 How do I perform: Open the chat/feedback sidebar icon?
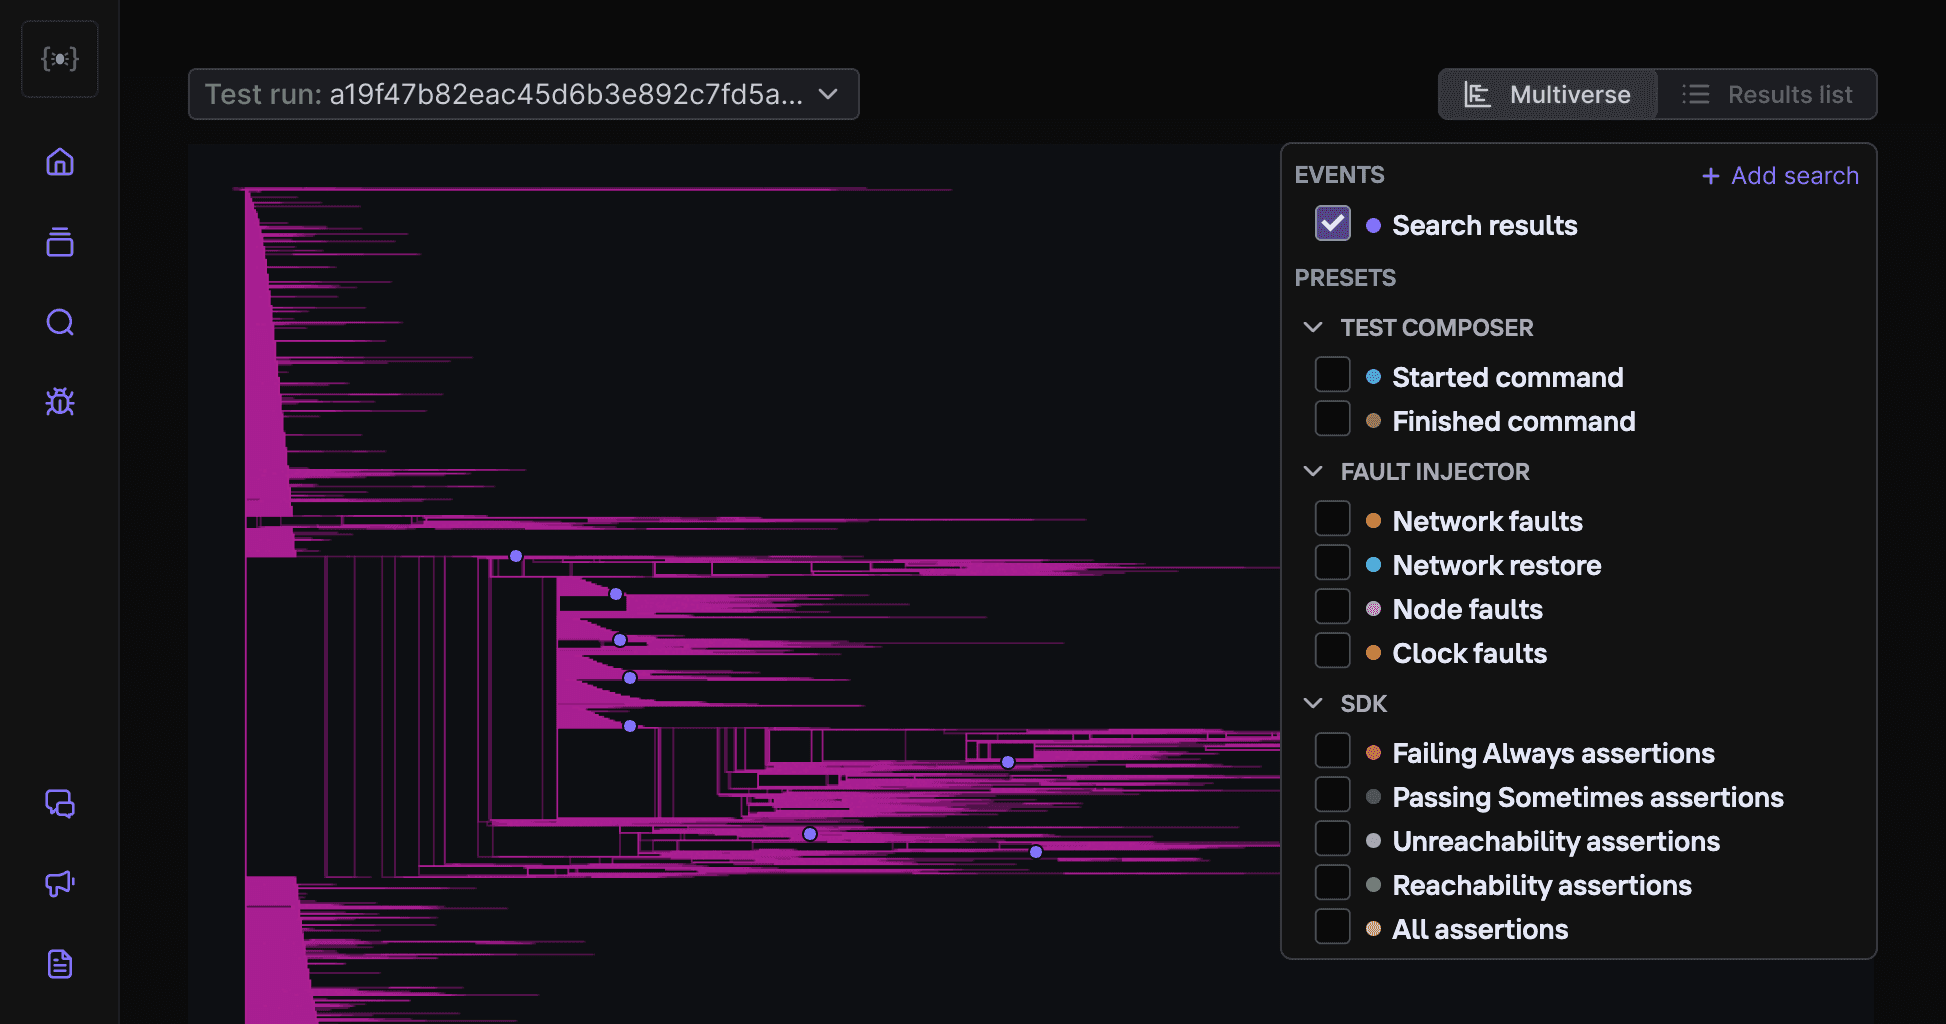pyautogui.click(x=59, y=804)
